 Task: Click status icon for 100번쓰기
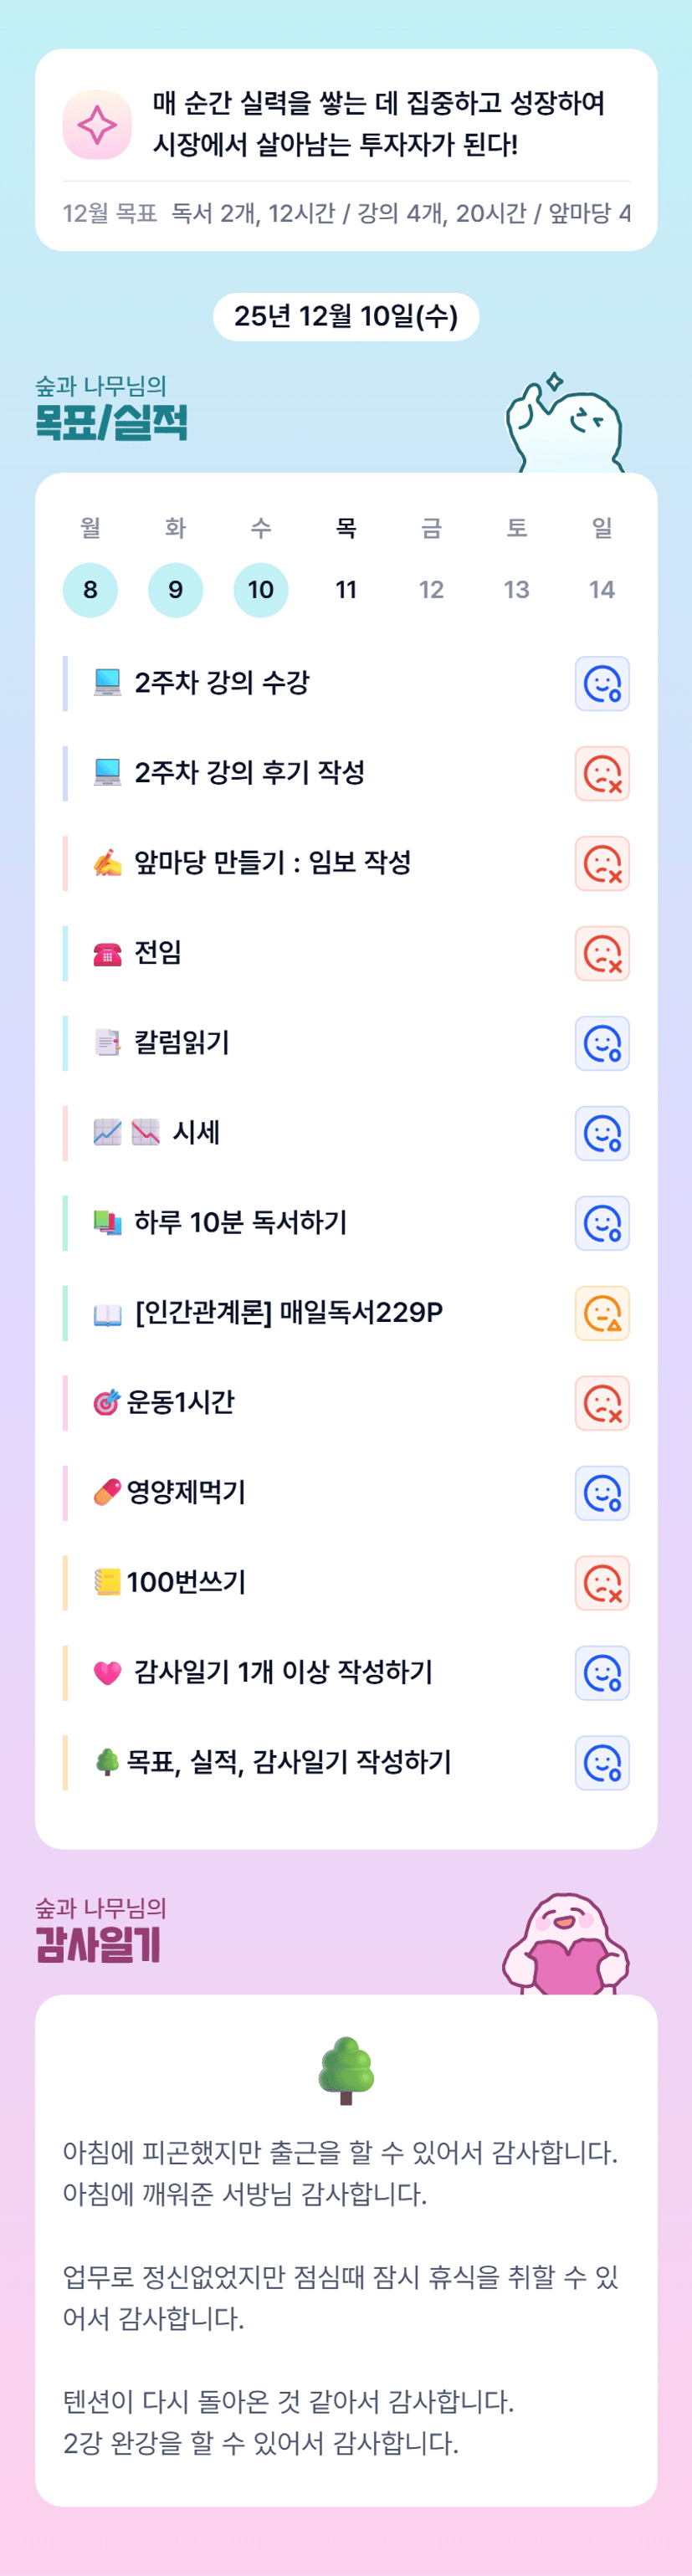[602, 1583]
